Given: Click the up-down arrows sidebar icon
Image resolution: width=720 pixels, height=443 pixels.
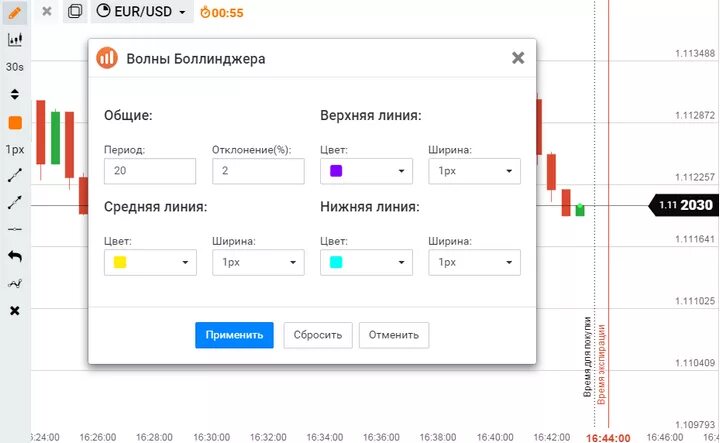Looking at the screenshot, I should click(x=15, y=95).
